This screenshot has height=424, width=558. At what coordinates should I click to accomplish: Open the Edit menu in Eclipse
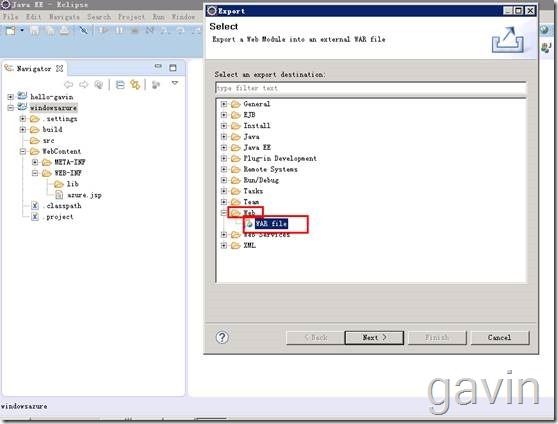(34, 17)
